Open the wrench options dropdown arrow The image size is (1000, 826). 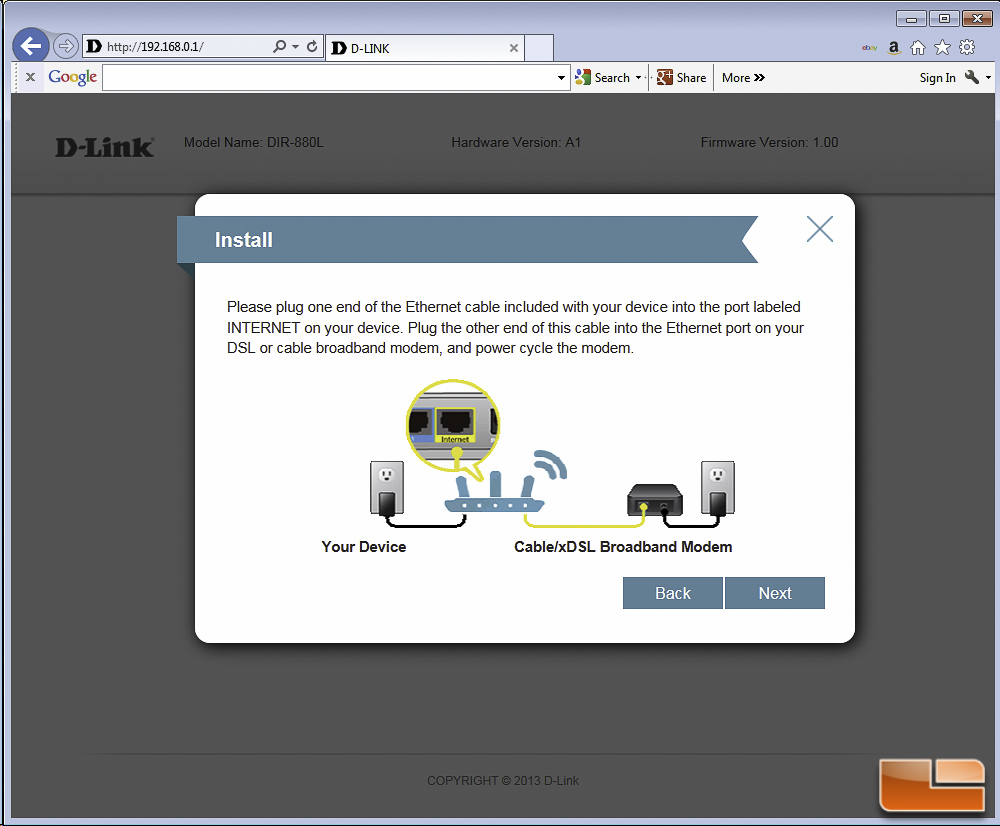[988, 78]
